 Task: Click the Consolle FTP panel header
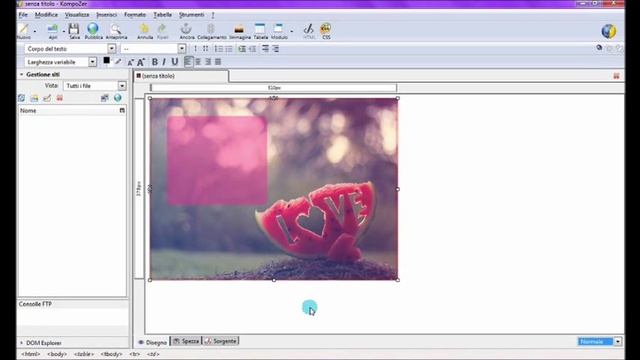pyautogui.click(x=73, y=304)
